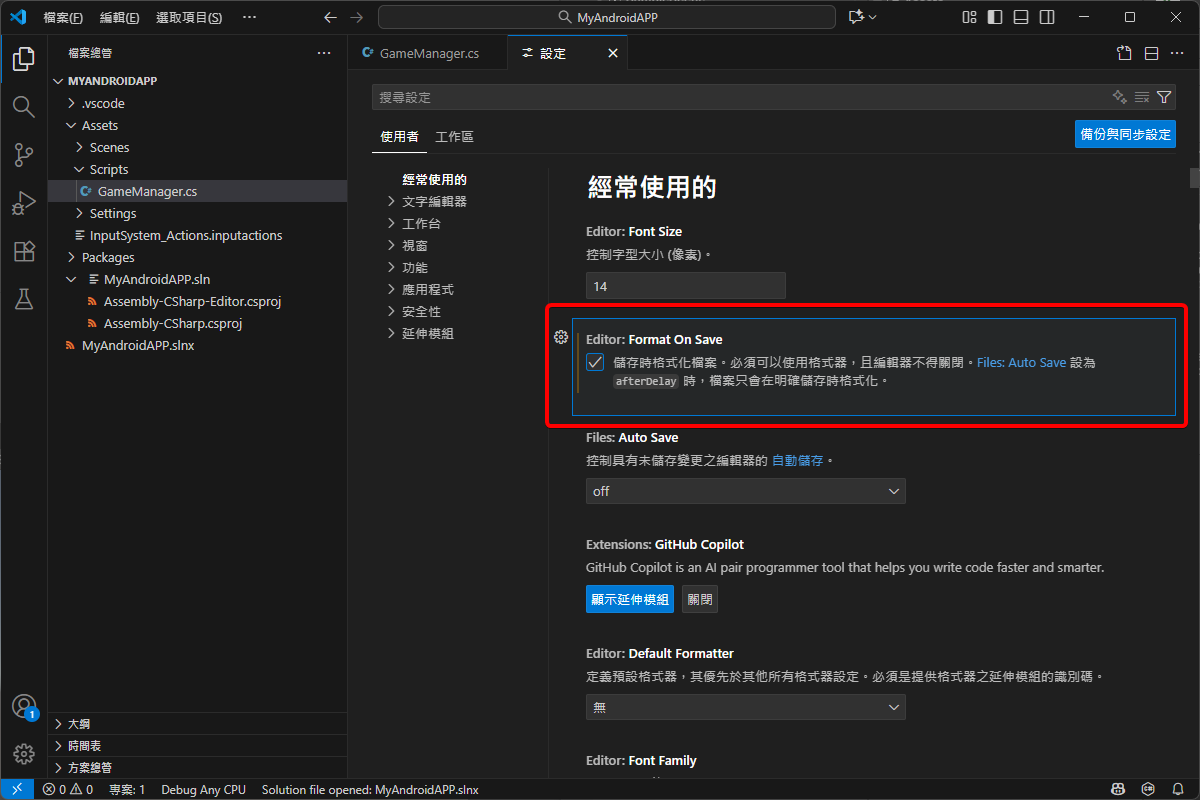The image size is (1200, 800).
Task: Open the Testing view flask icon
Action: (23, 299)
